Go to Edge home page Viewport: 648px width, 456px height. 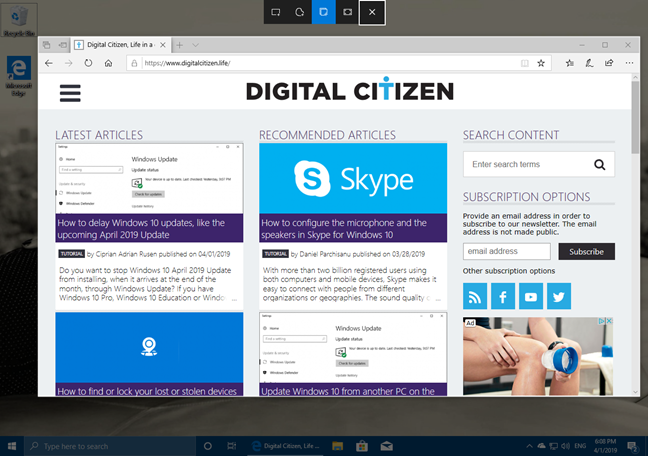click(x=108, y=63)
